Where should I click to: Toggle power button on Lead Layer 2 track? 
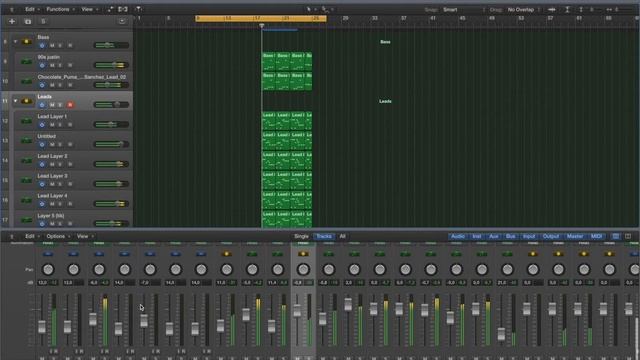[x=42, y=164]
